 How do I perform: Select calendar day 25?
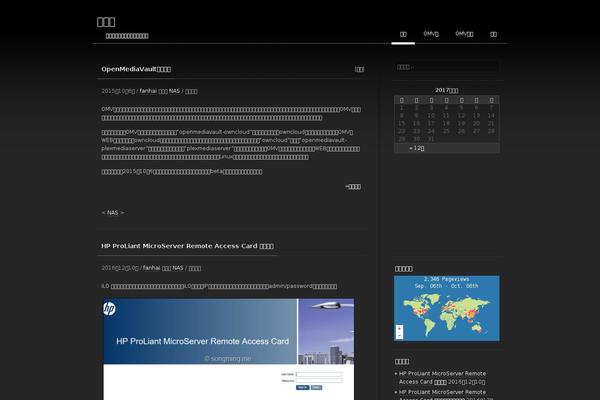point(446,131)
